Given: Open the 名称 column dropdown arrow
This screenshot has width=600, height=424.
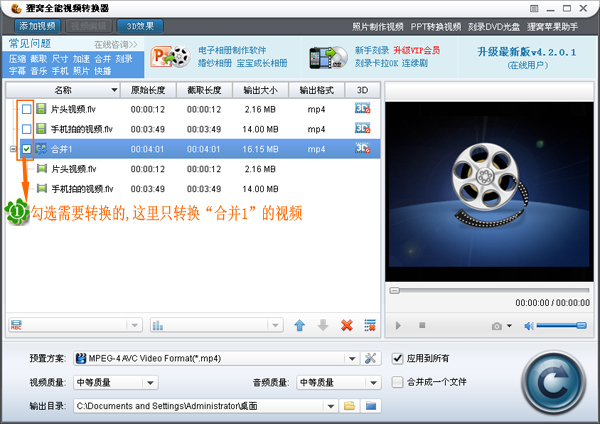Looking at the screenshot, I should tap(114, 90).
